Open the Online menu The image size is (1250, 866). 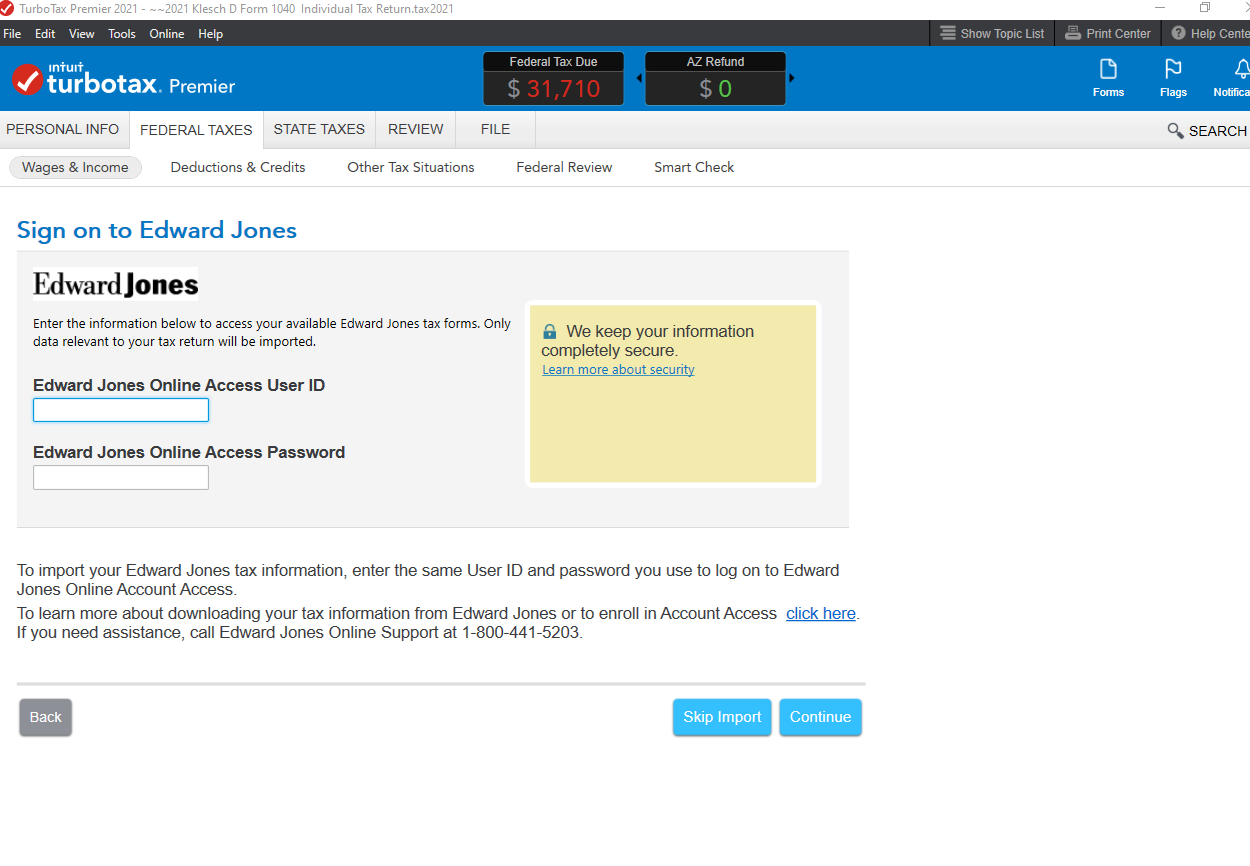(167, 33)
